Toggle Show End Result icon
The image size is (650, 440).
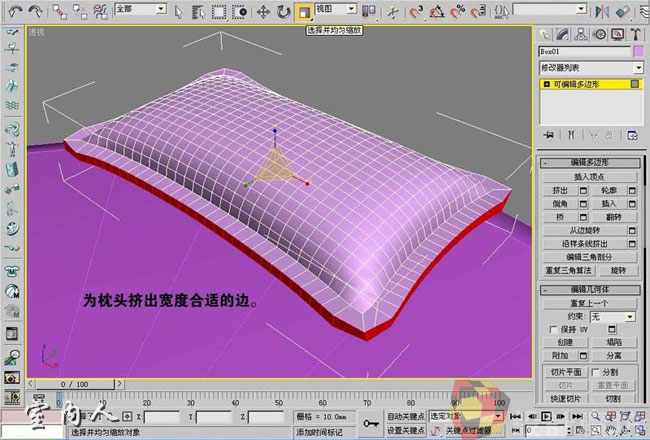click(571, 135)
